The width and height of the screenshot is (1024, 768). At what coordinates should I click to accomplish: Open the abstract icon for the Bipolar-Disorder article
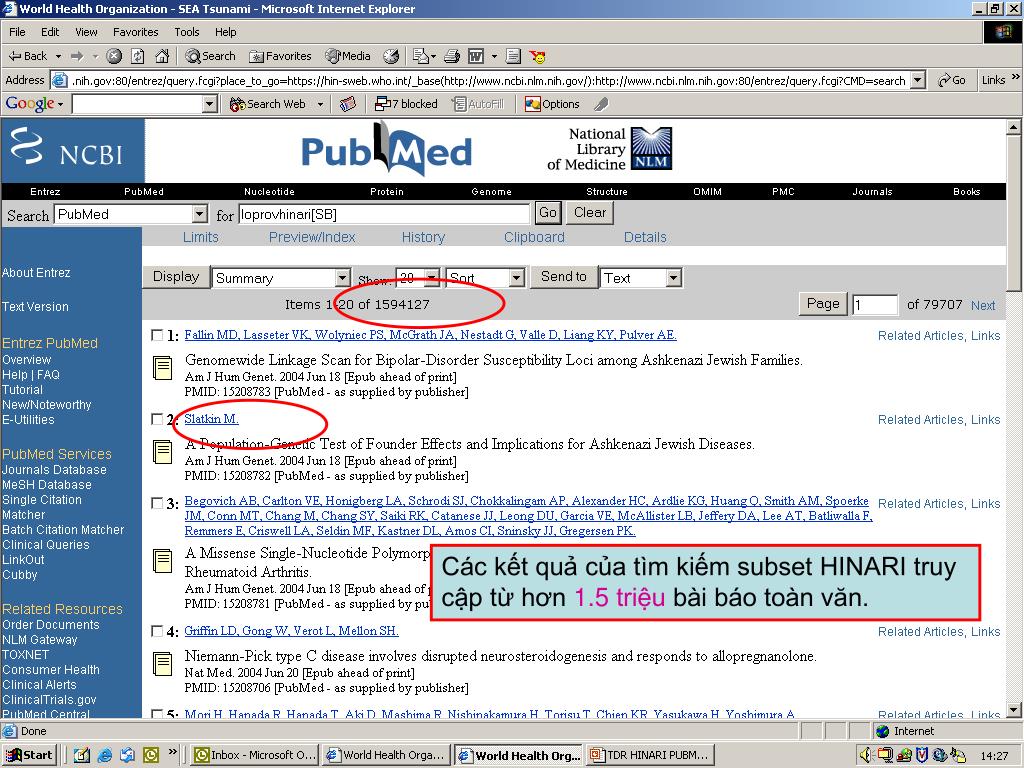(x=163, y=368)
